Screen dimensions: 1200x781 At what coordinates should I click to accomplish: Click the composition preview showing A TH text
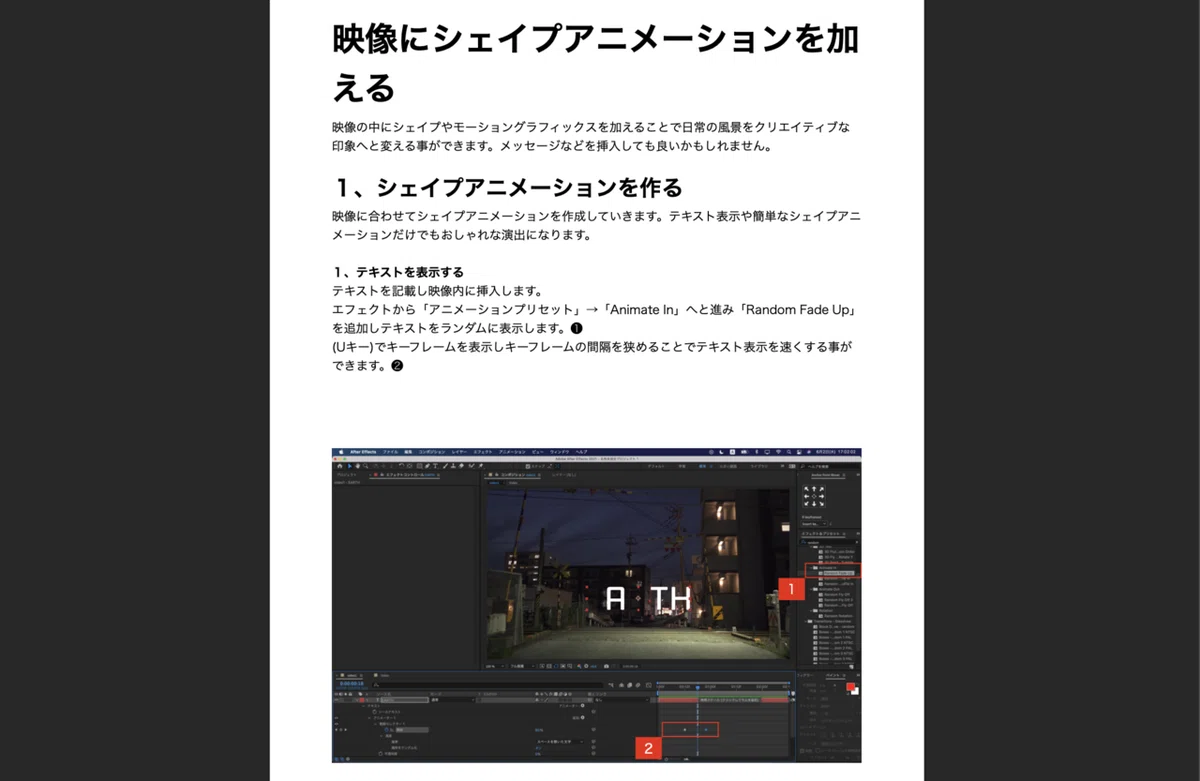click(640, 572)
